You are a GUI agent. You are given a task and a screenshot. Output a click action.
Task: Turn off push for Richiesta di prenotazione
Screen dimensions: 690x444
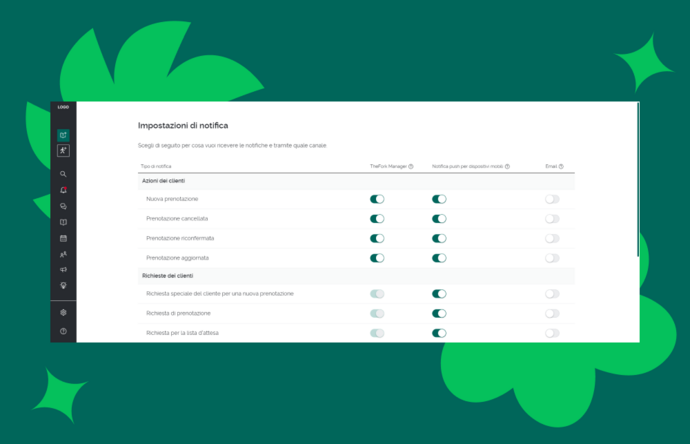439,313
